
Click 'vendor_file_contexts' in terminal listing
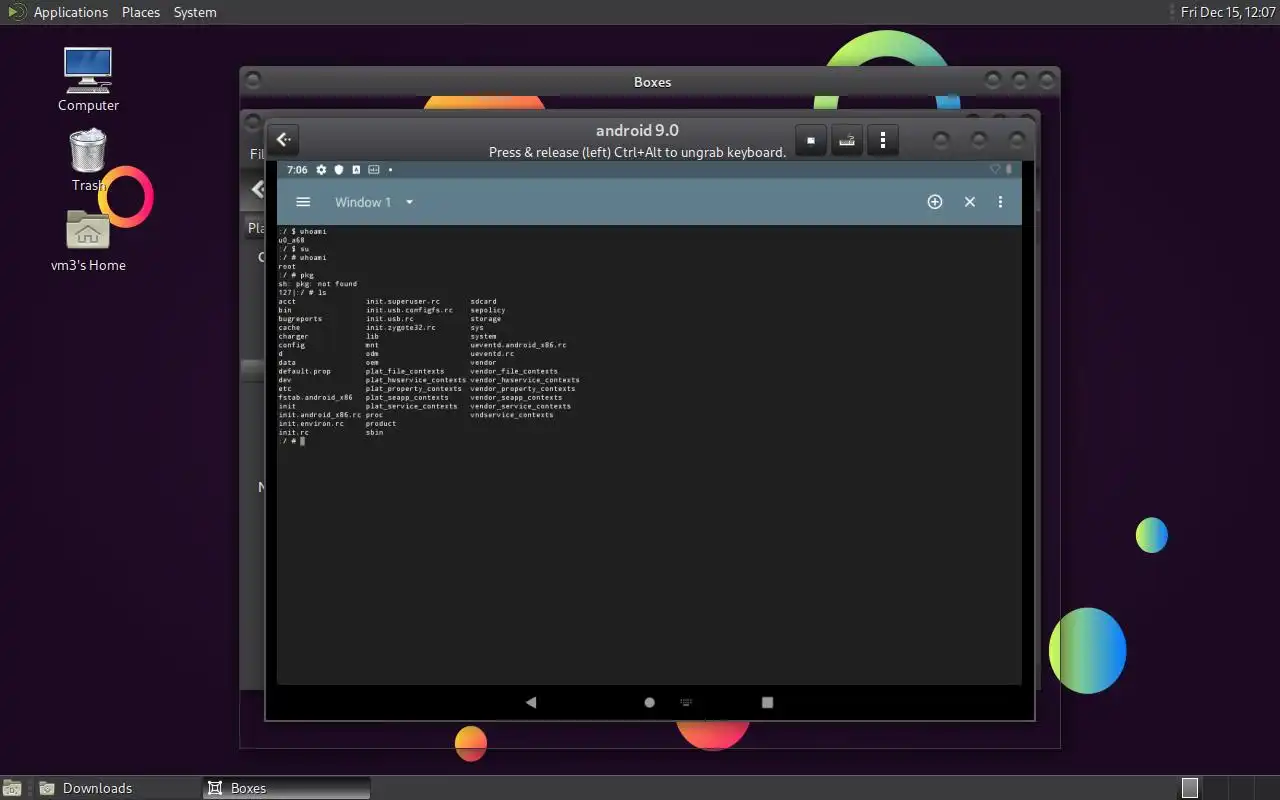[x=514, y=371]
